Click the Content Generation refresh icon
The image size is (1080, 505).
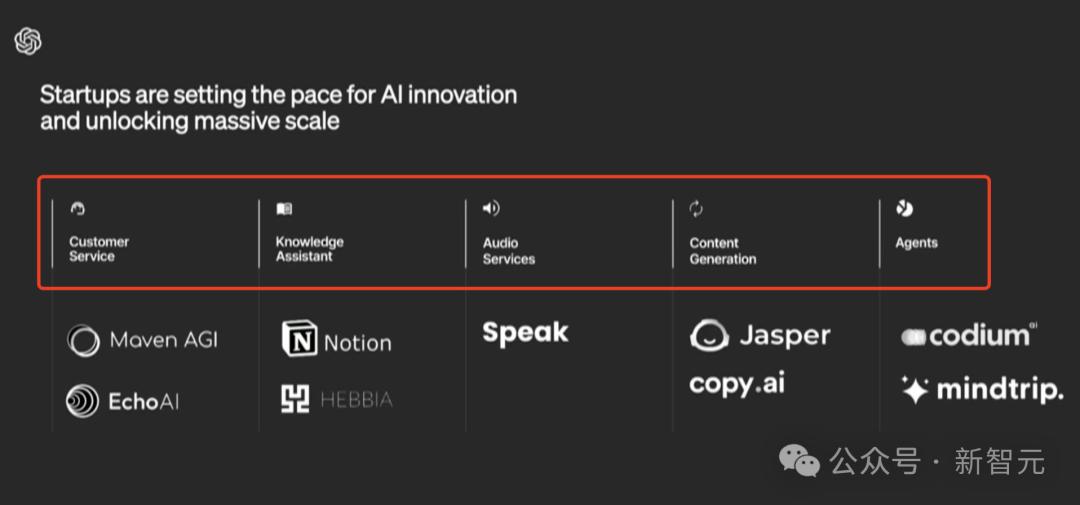tap(697, 209)
